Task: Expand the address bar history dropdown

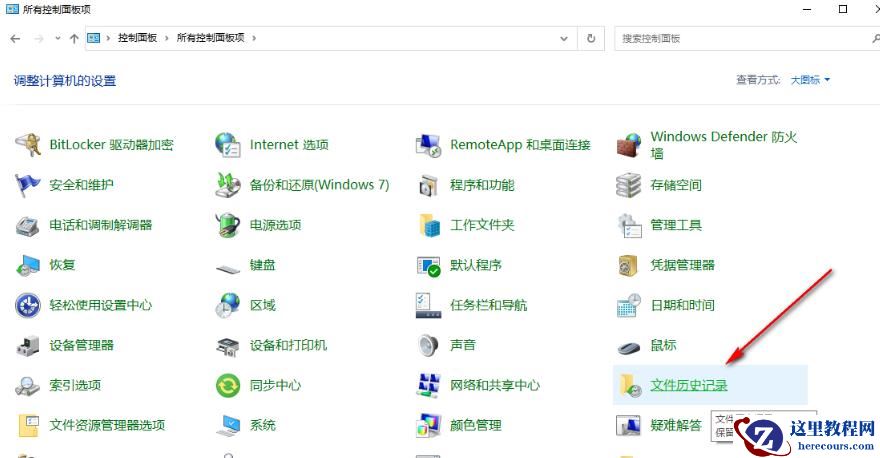Action: [564, 38]
